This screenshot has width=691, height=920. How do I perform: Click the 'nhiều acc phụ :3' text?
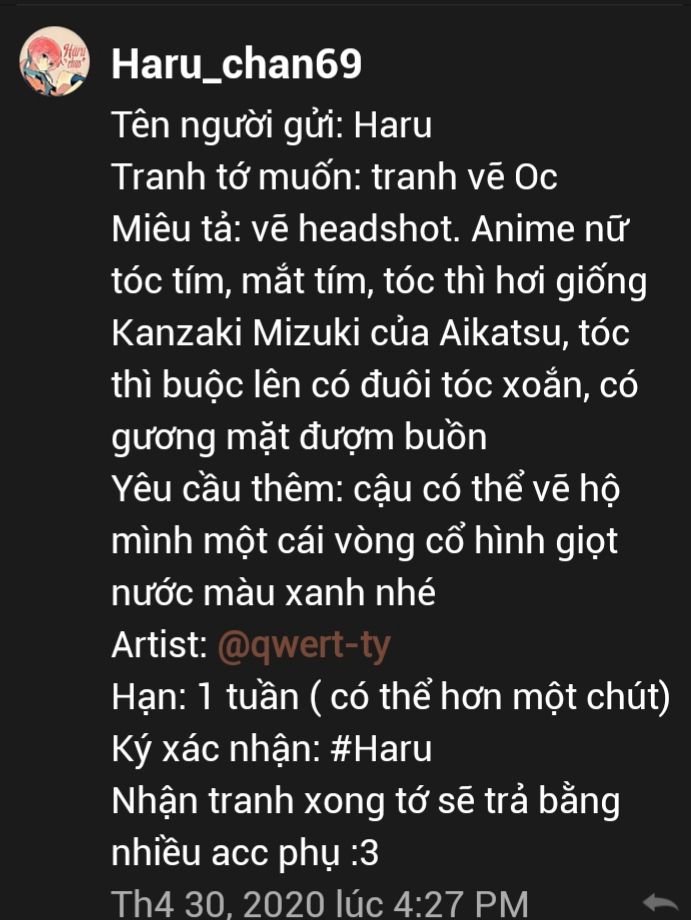245,853
